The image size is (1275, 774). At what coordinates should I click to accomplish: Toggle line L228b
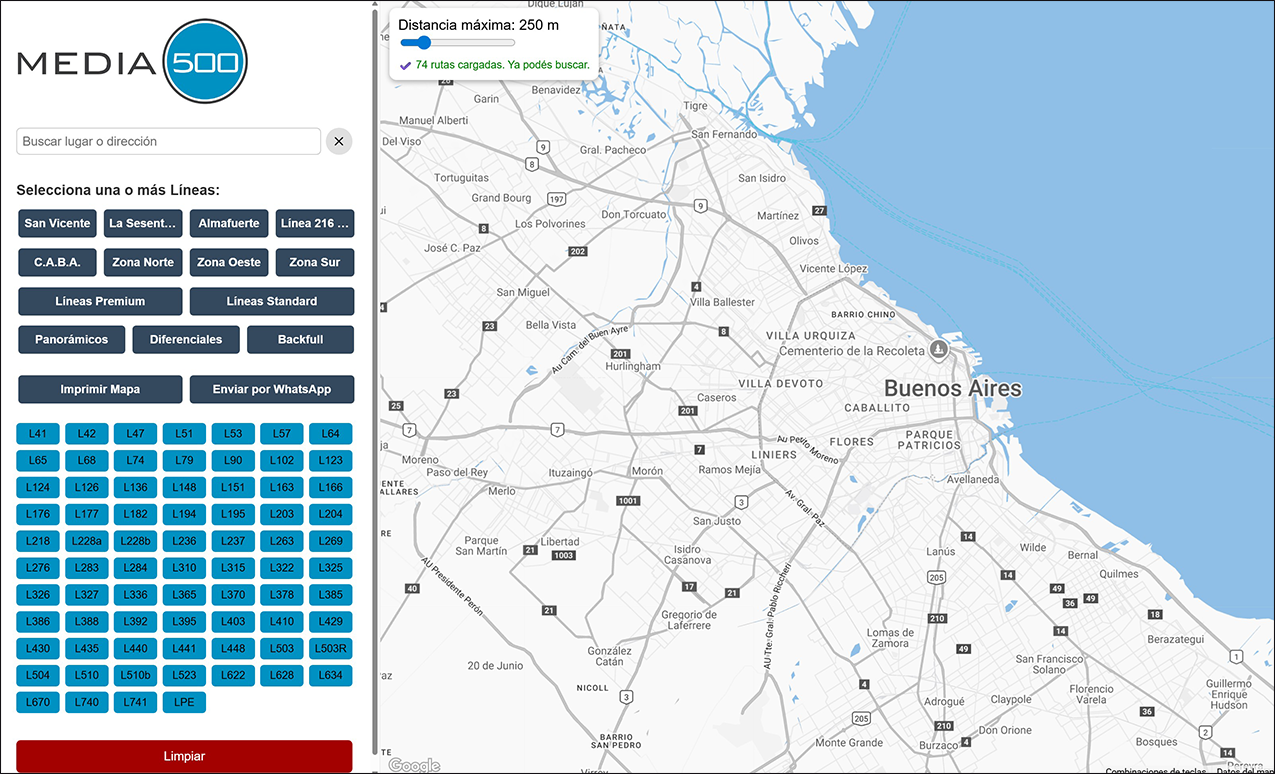coord(135,541)
